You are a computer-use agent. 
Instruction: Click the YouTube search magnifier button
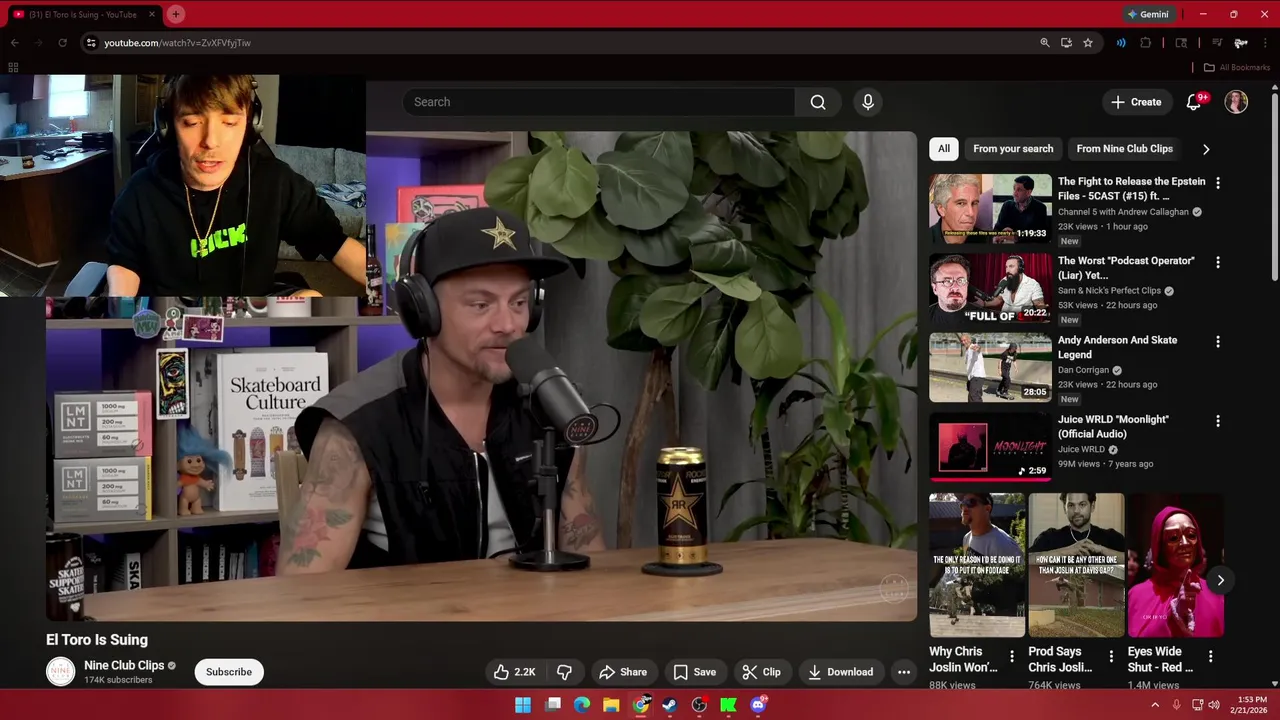pos(818,102)
